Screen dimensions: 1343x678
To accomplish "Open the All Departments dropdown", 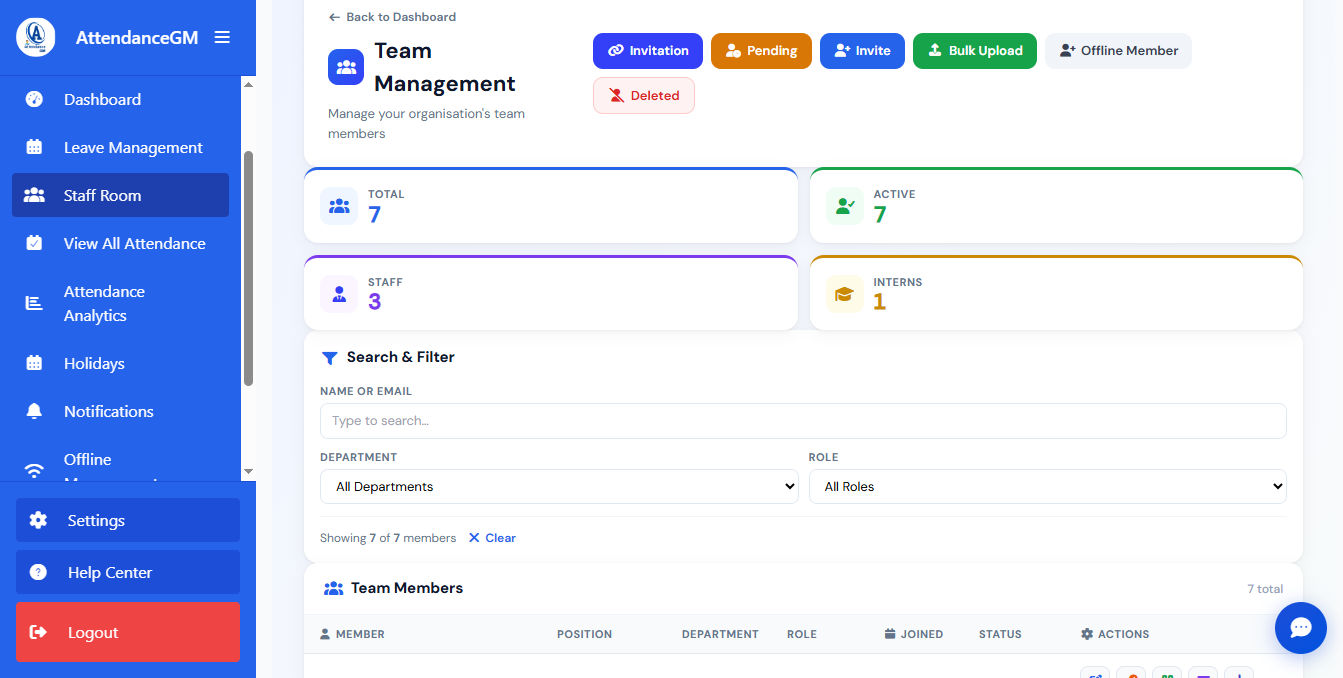I will click(559, 487).
